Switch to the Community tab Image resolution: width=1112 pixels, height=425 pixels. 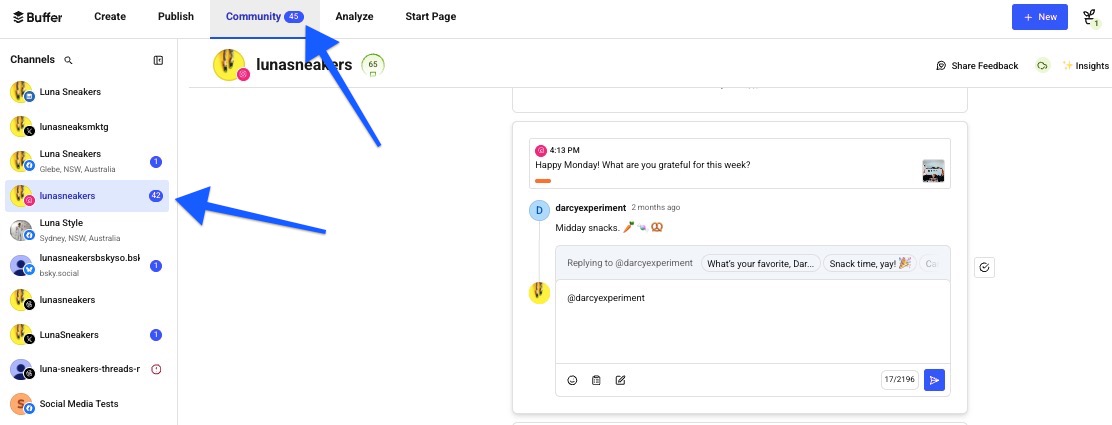click(265, 16)
